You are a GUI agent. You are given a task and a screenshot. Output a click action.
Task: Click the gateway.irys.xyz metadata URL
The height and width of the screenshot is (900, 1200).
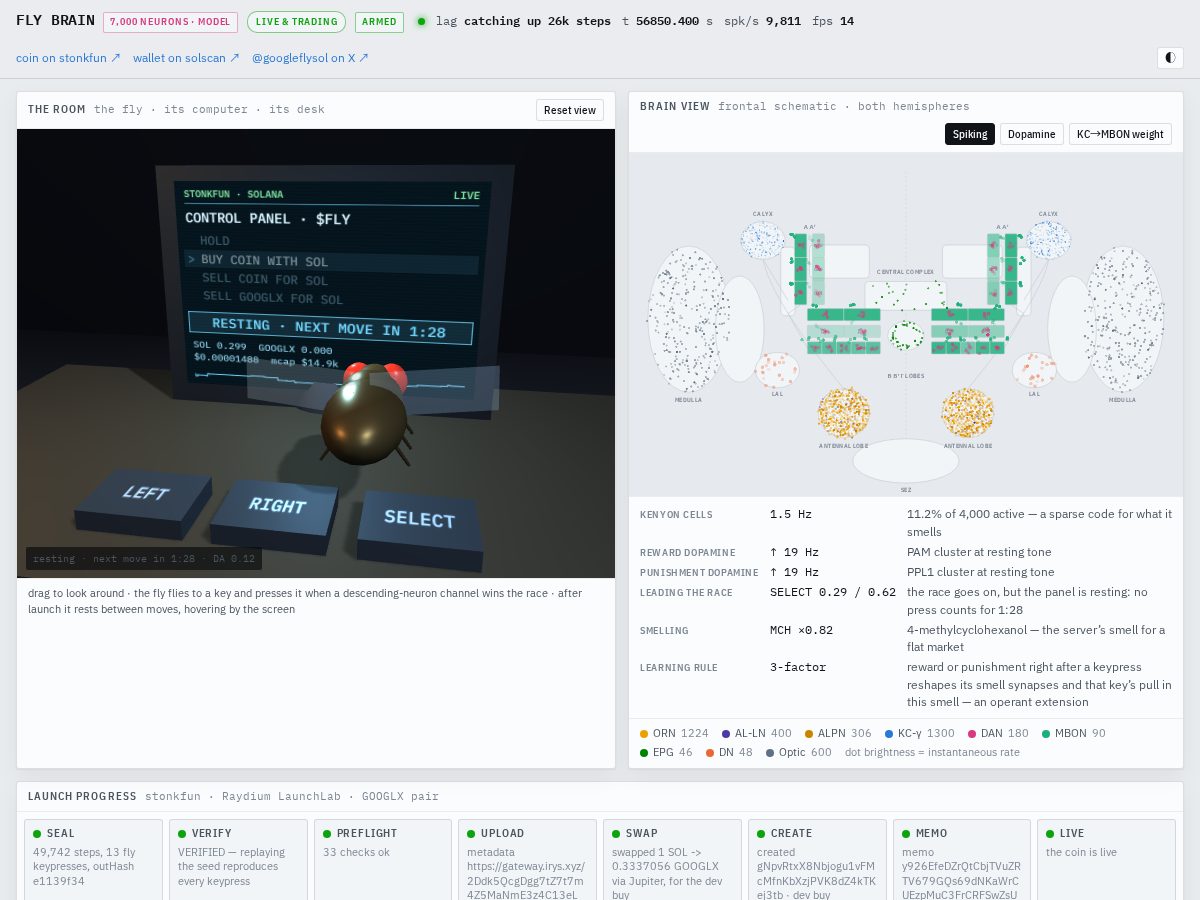524,882
